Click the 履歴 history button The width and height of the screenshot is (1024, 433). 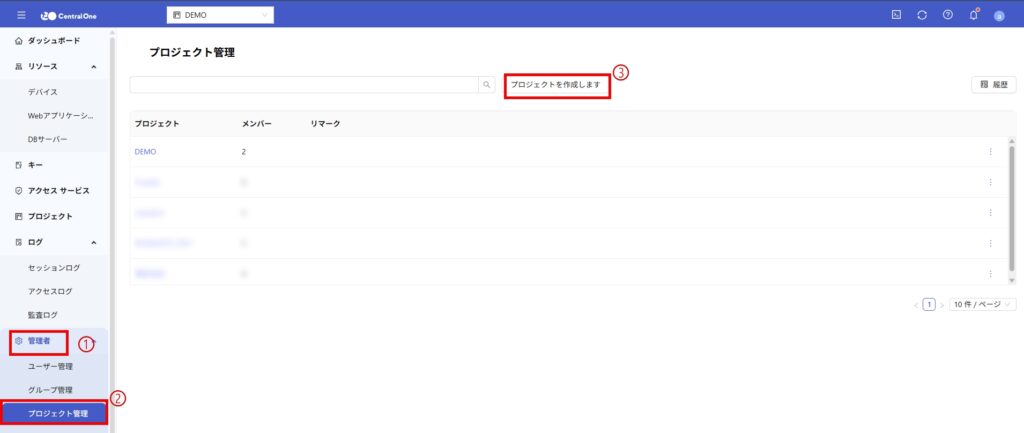[x=993, y=85]
